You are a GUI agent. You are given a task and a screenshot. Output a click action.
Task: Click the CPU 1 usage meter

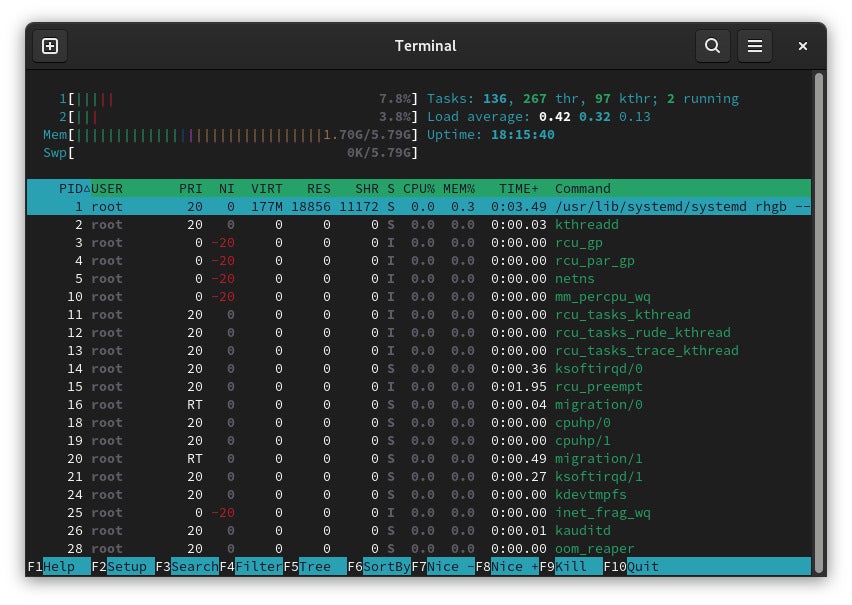239,99
